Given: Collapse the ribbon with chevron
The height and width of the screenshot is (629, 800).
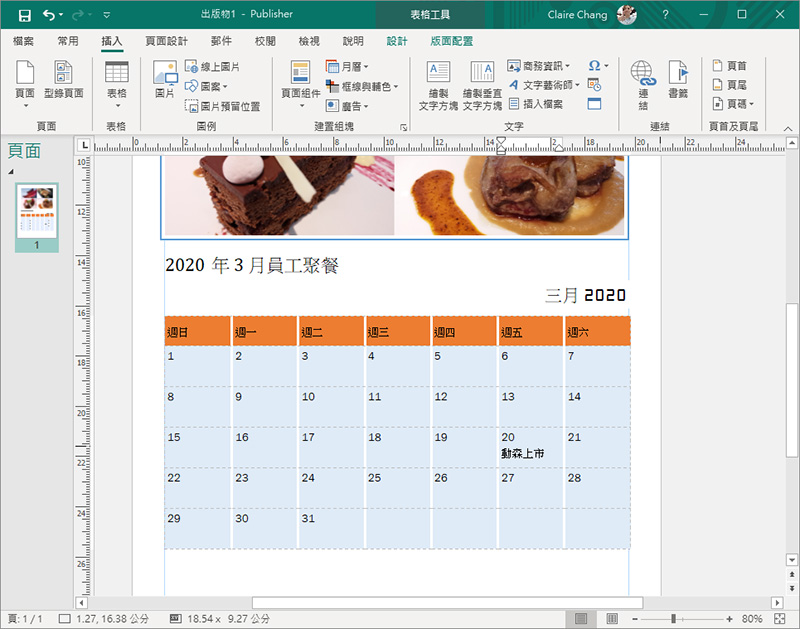Looking at the screenshot, I should (788, 129).
